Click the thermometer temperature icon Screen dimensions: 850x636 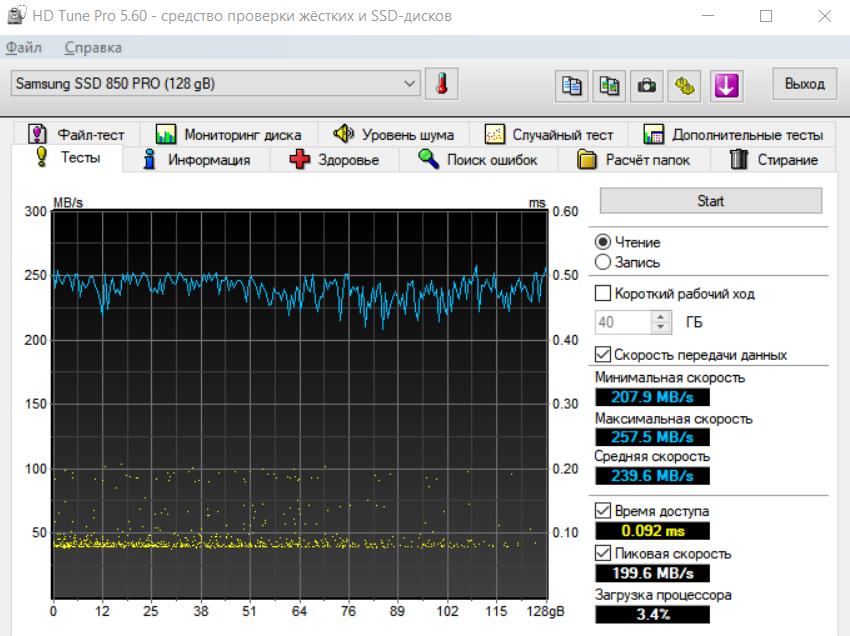coord(439,85)
